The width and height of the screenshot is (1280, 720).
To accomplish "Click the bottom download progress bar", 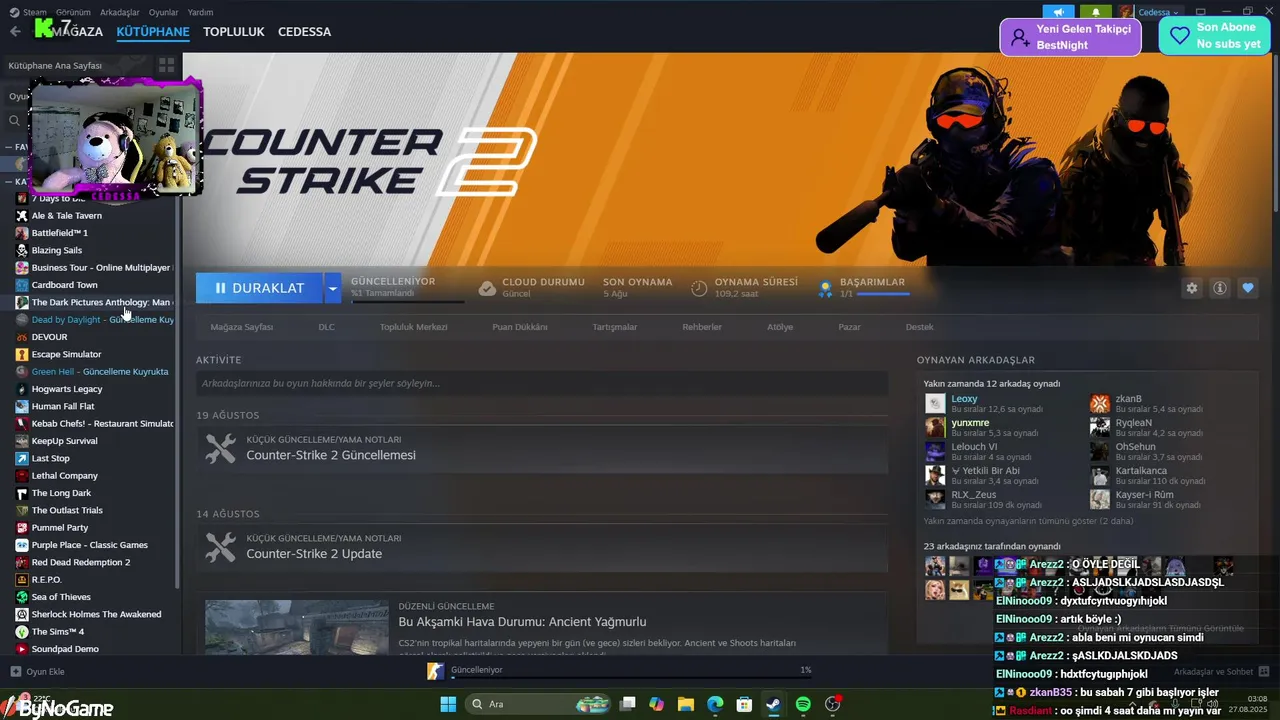I will click(x=631, y=677).
